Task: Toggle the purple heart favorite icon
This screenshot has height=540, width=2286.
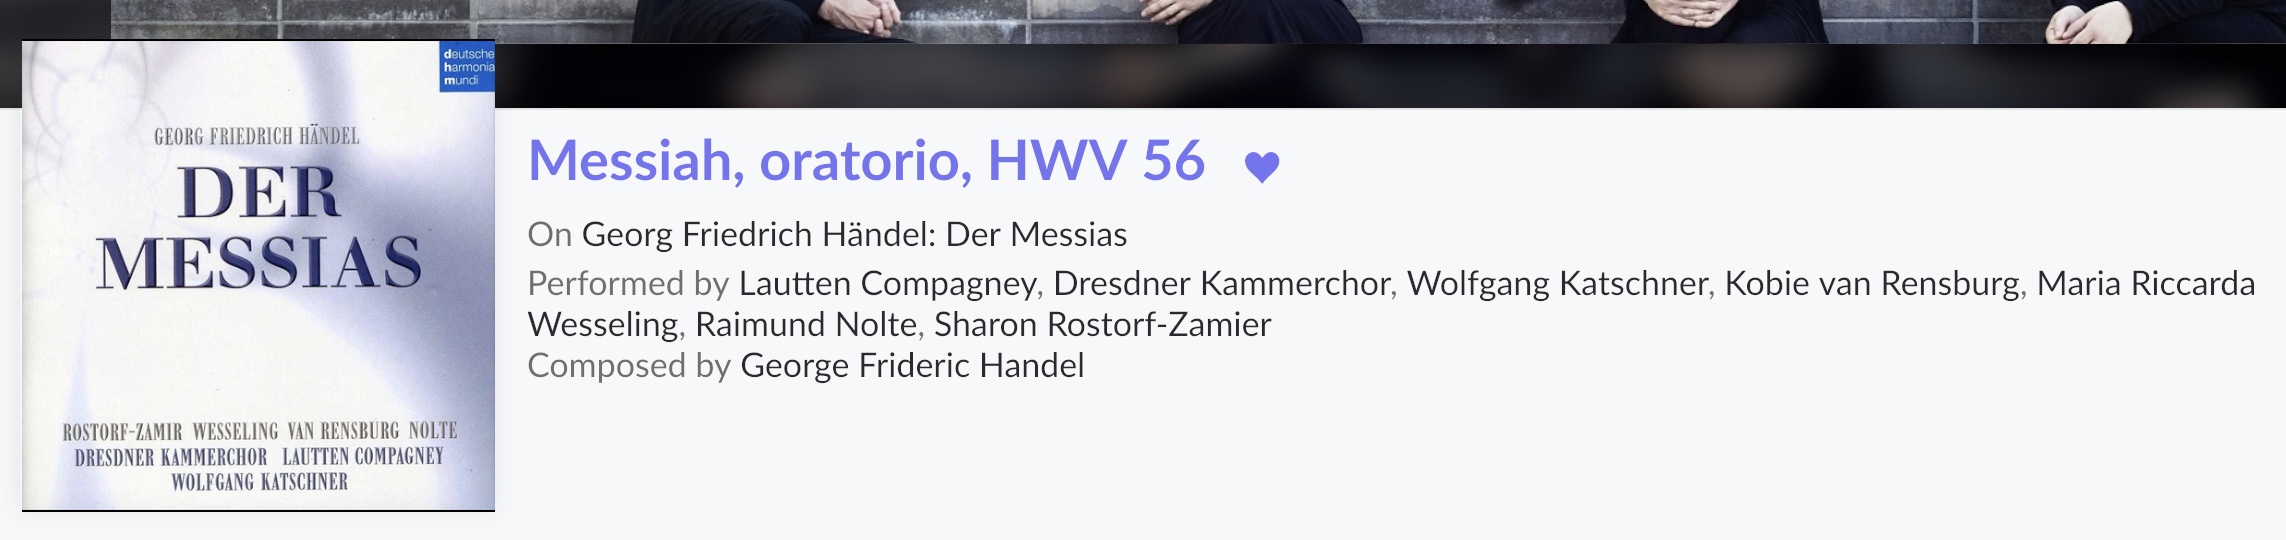Action: pos(1262,167)
